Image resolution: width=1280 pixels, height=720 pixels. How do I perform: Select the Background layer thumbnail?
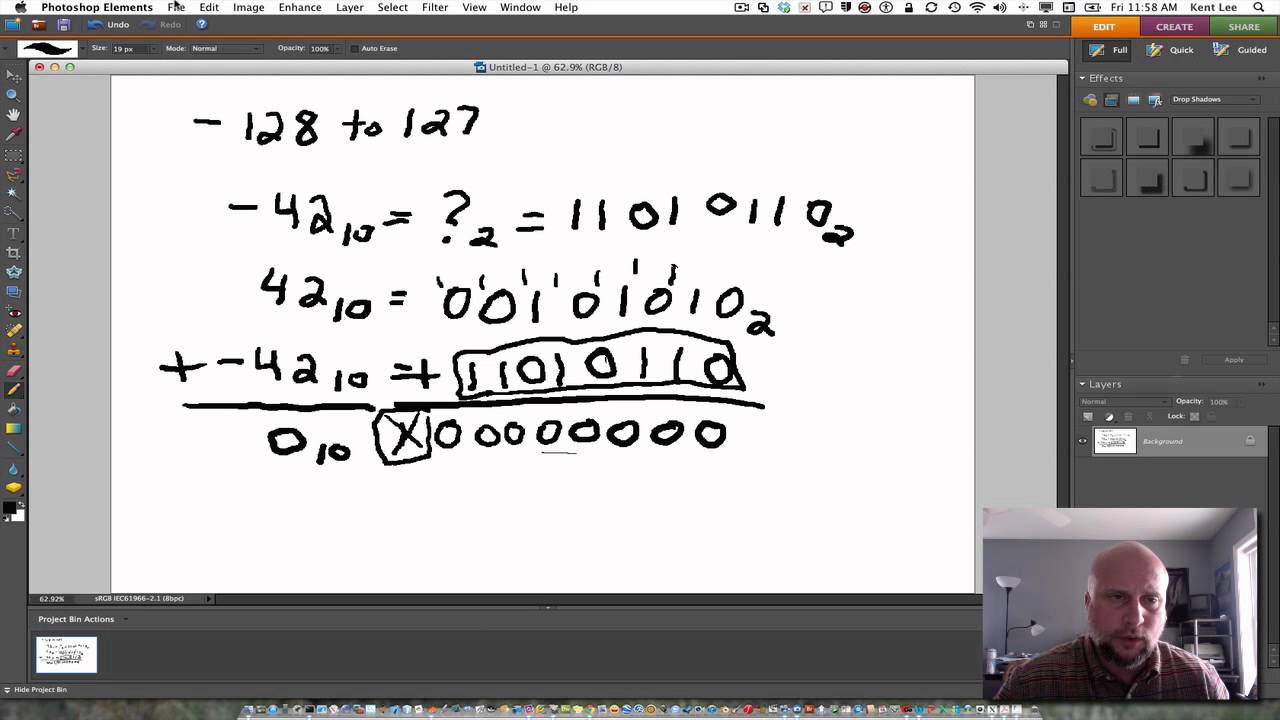point(1115,441)
